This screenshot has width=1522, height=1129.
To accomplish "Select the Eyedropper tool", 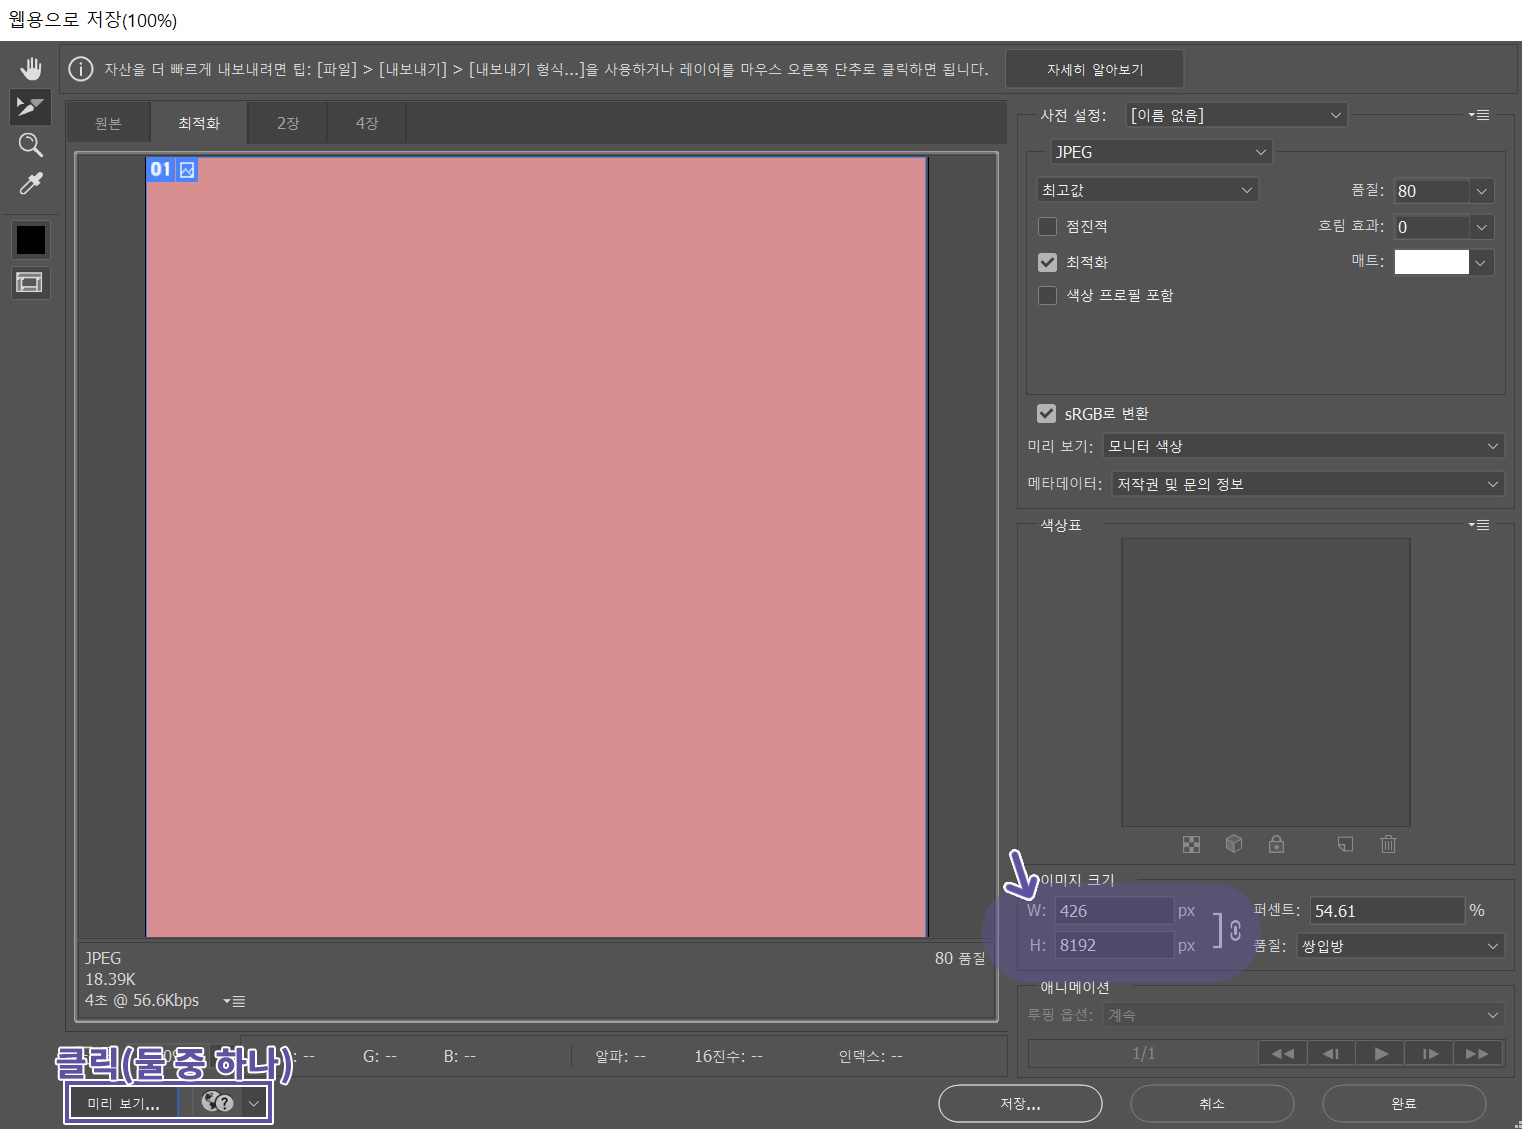I will click(31, 184).
